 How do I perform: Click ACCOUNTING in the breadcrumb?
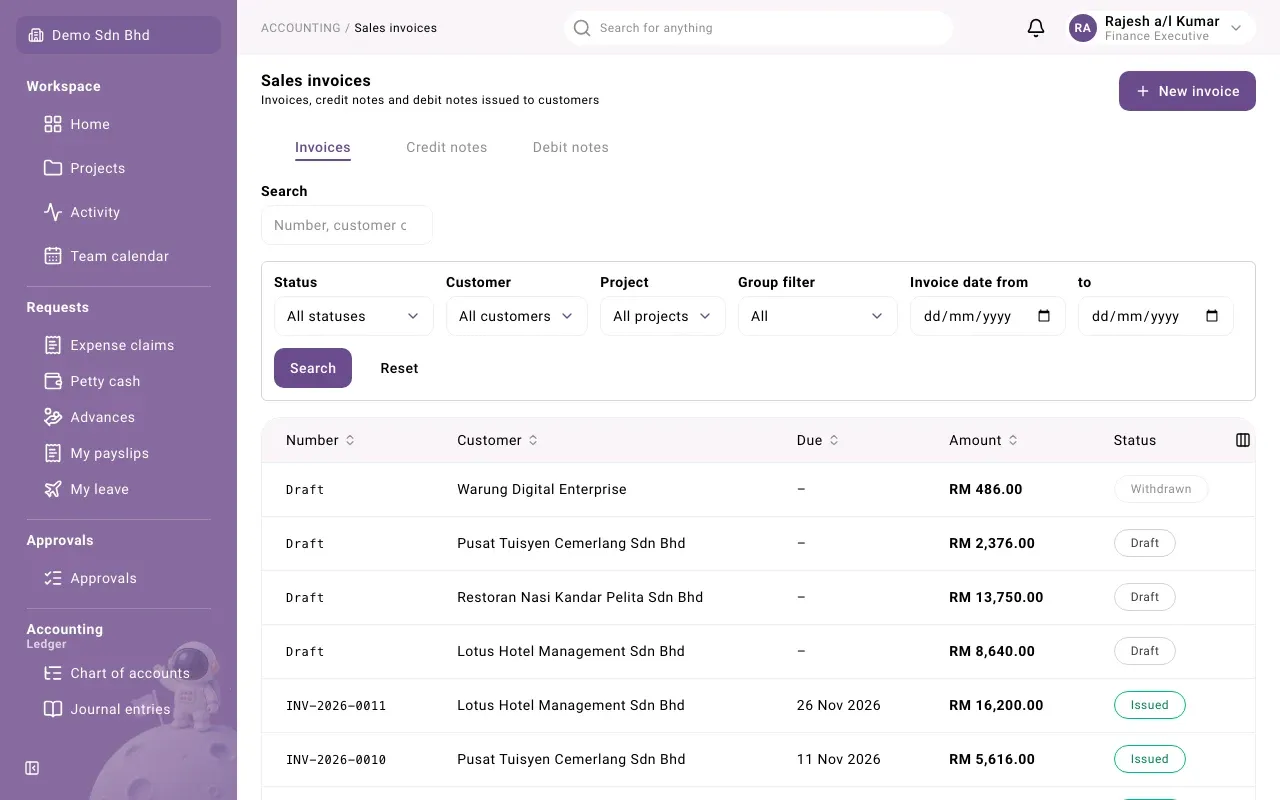pos(300,28)
